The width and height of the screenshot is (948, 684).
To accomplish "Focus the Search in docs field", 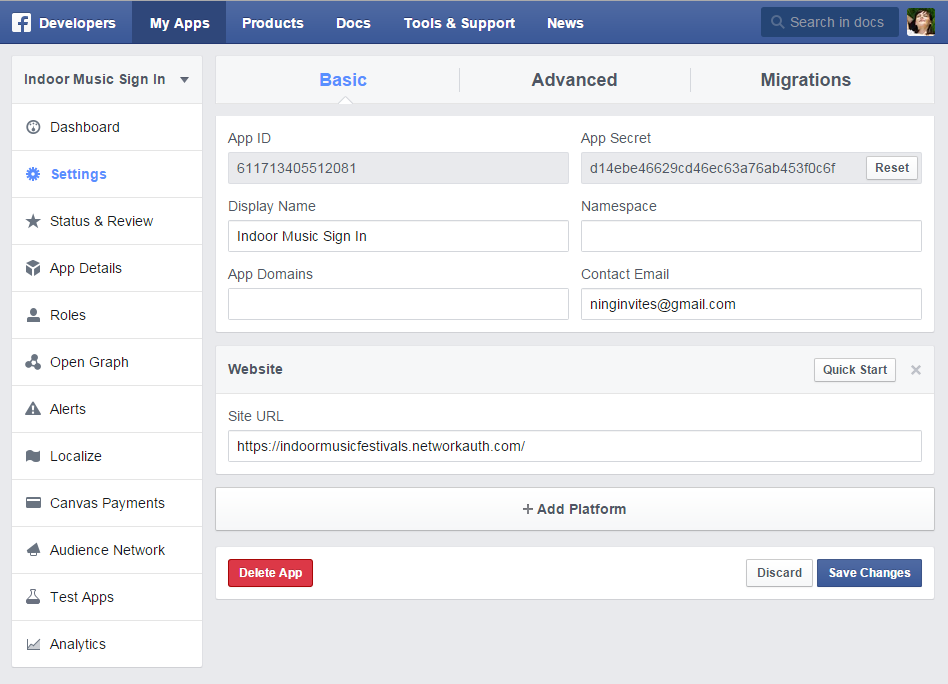I will pyautogui.click(x=830, y=22).
